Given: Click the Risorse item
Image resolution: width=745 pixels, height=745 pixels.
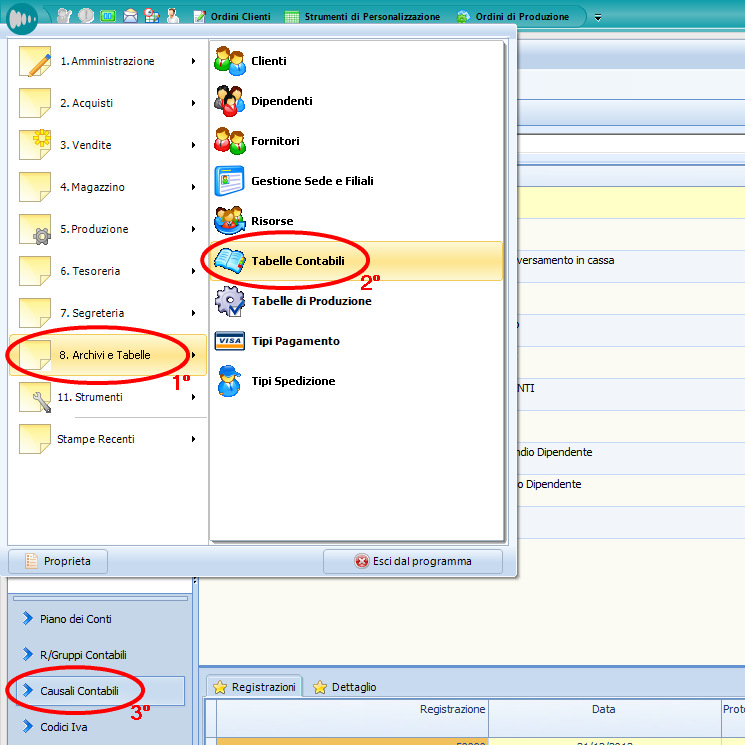Looking at the screenshot, I should click(x=272, y=221).
